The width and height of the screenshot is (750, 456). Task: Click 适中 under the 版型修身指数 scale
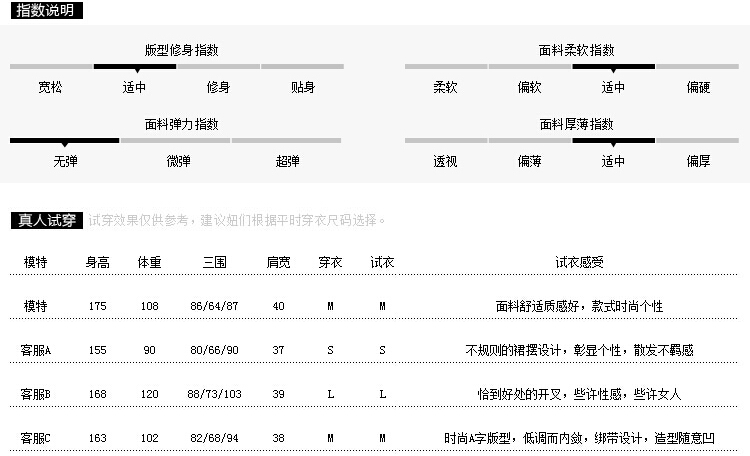click(134, 87)
